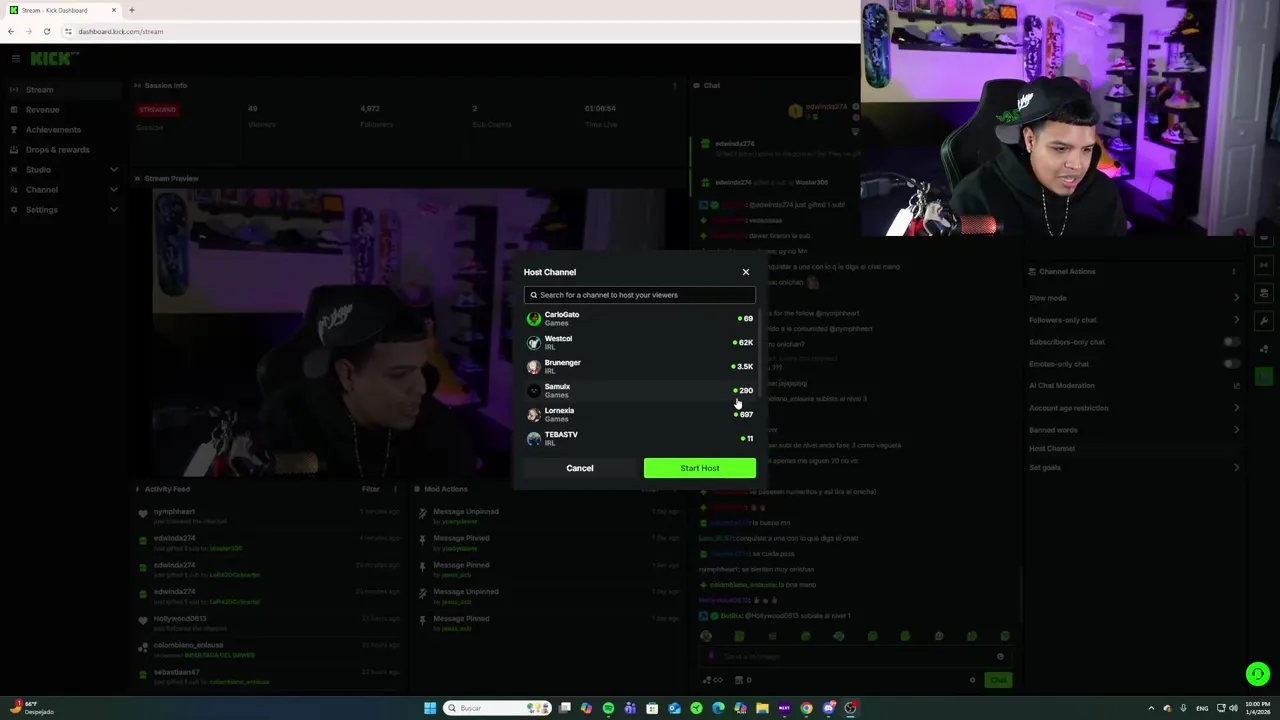Click the chat message input
This screenshot has width=1280, height=720.
pos(855,657)
